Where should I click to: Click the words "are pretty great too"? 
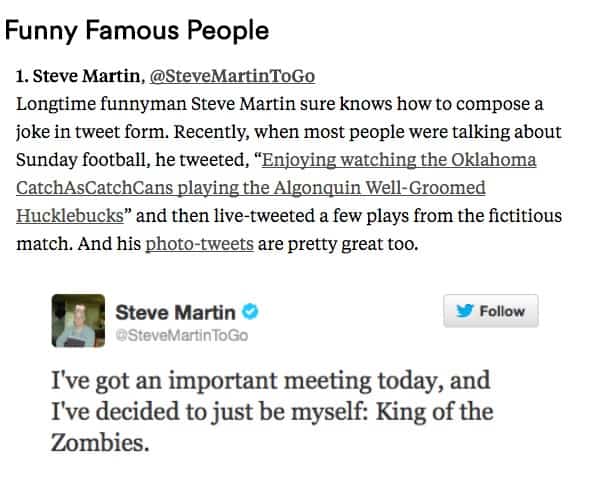(326, 243)
